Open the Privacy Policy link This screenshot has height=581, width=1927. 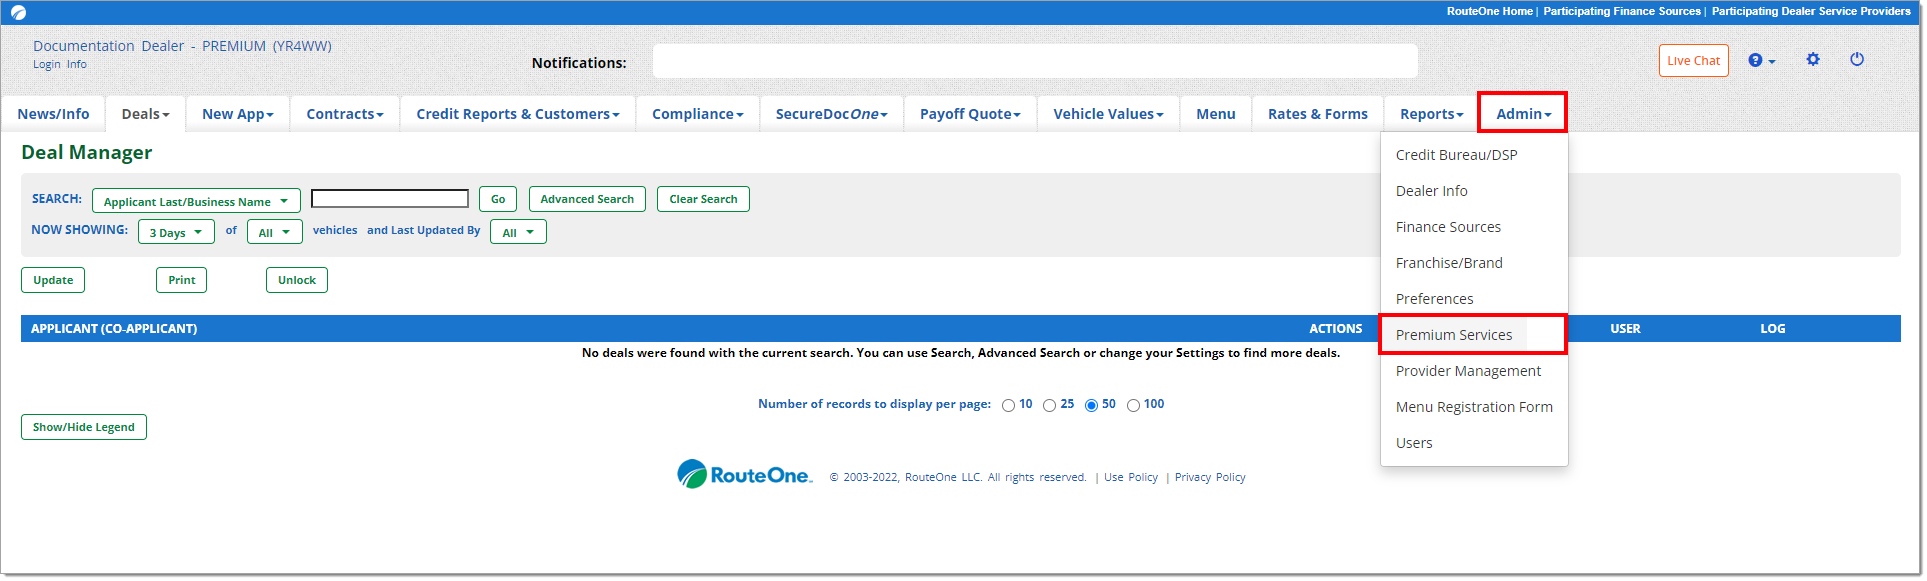[x=1210, y=478]
